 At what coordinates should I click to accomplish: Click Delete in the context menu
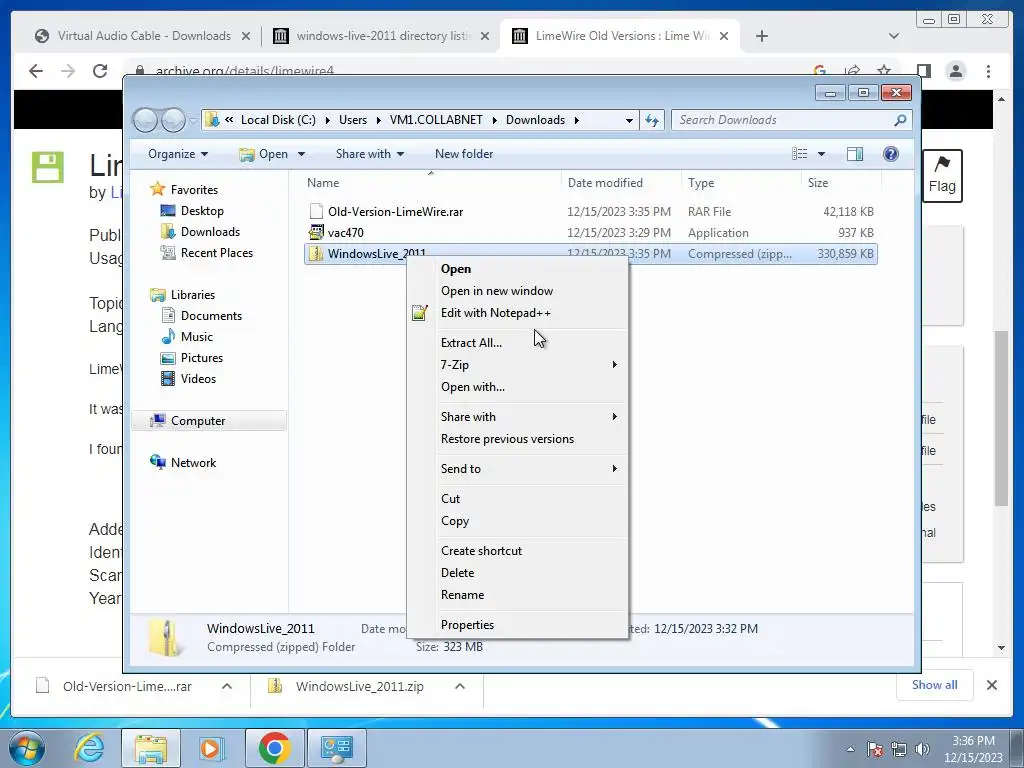(457, 573)
